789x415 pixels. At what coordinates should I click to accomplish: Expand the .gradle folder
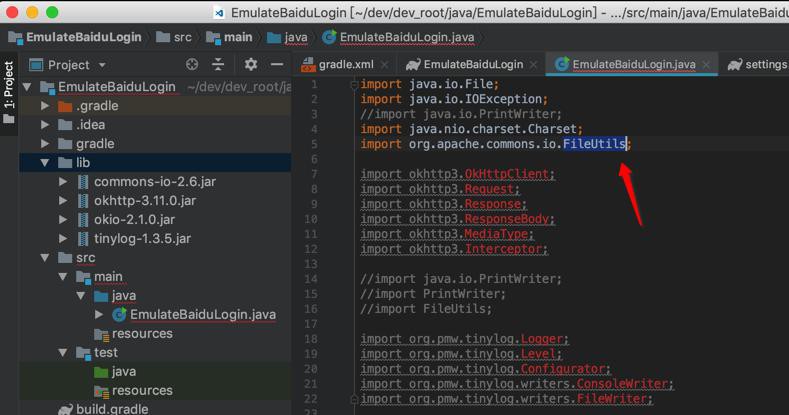coord(45,106)
